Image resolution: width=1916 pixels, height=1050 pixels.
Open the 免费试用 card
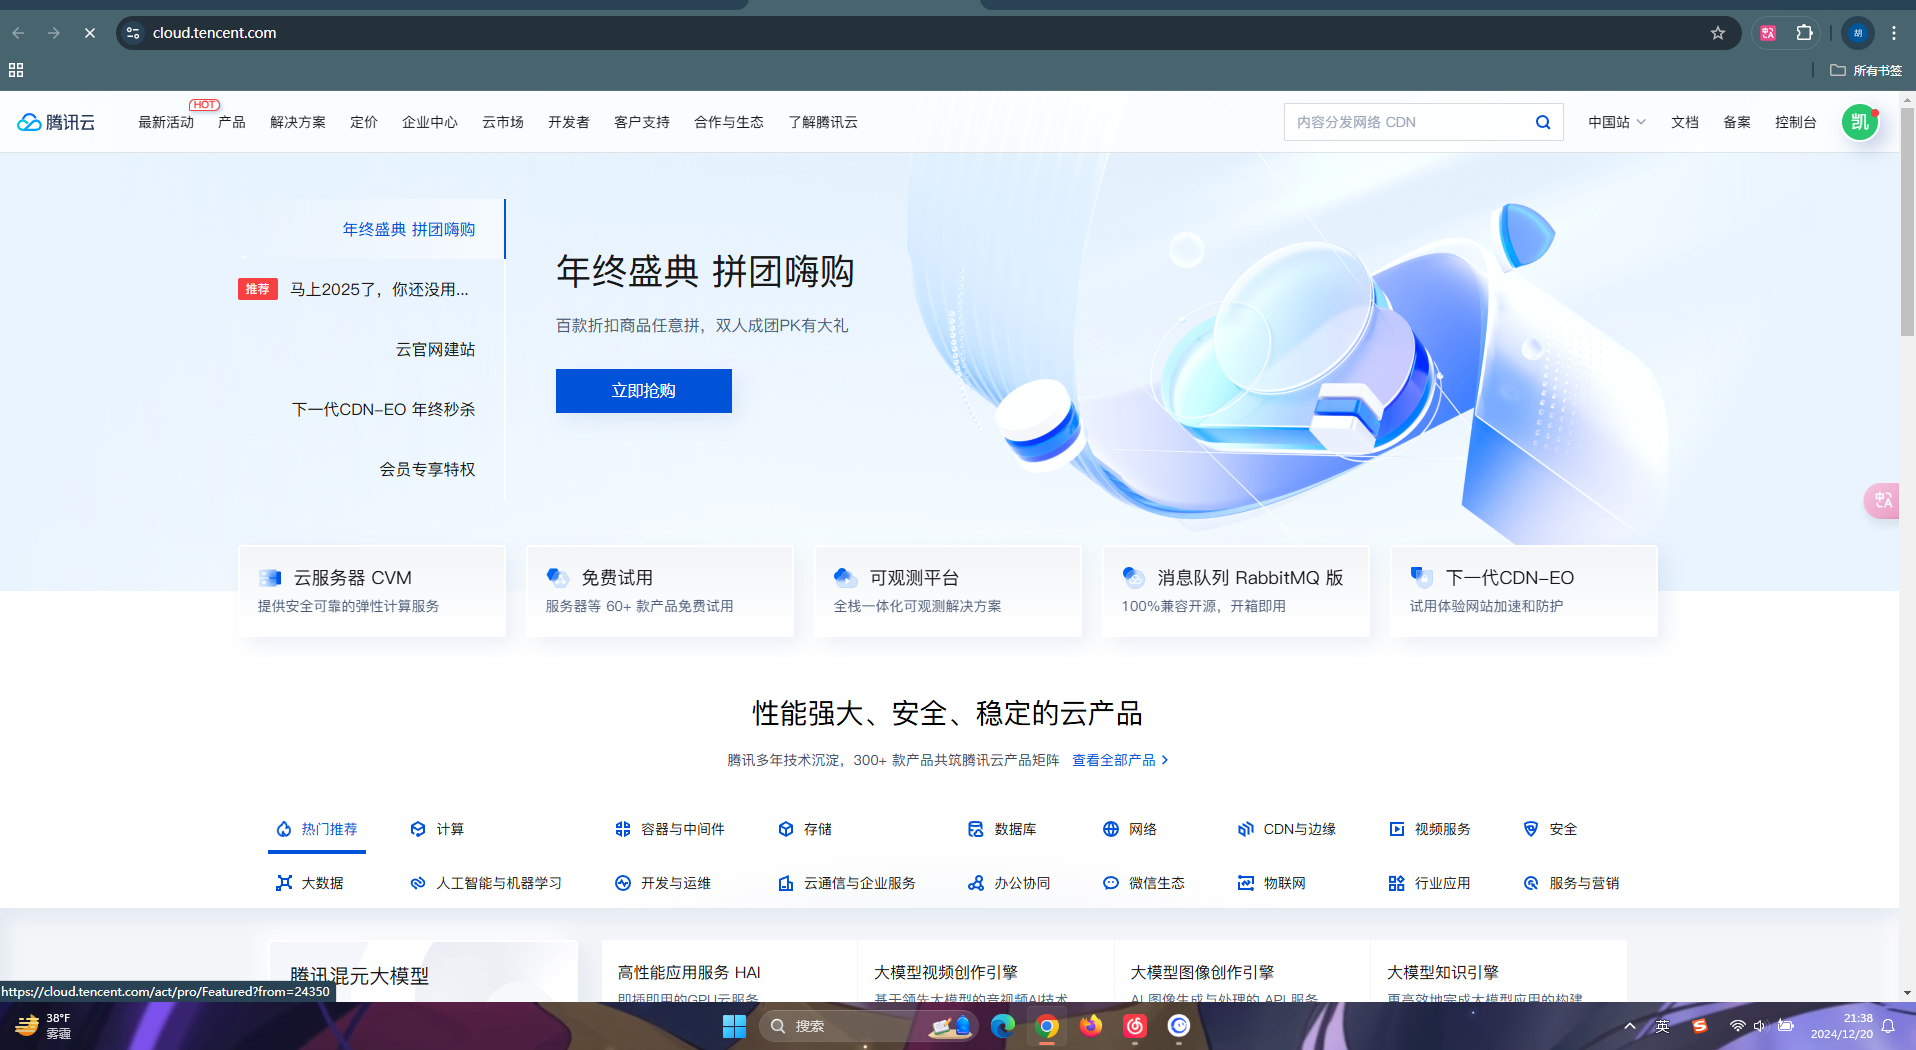point(660,591)
